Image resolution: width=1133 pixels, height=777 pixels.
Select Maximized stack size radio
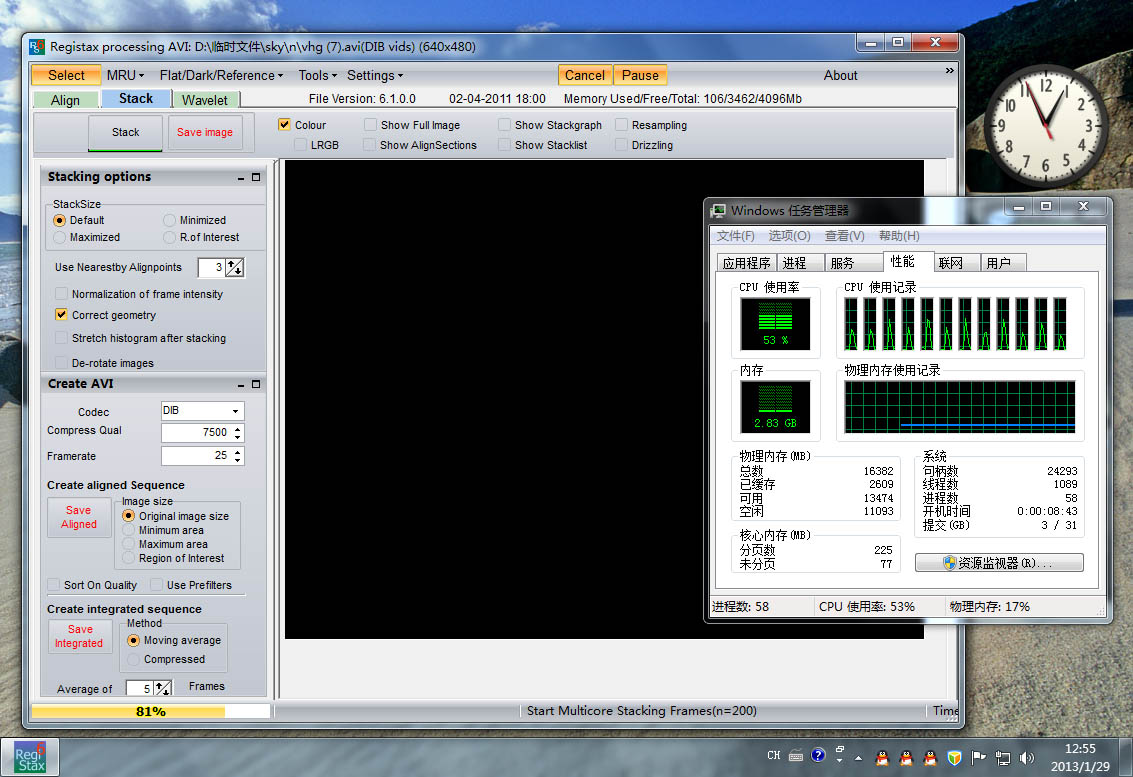59,238
